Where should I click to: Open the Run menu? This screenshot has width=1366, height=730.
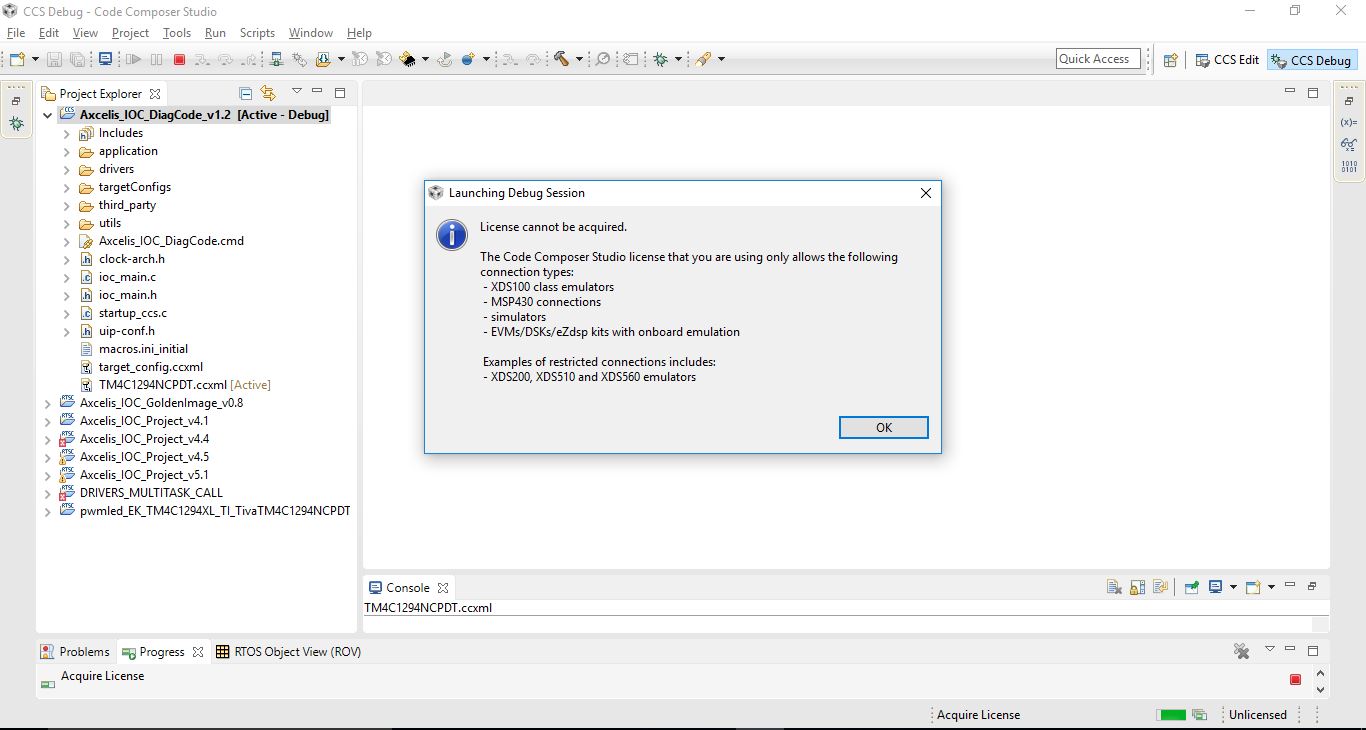pyautogui.click(x=215, y=32)
